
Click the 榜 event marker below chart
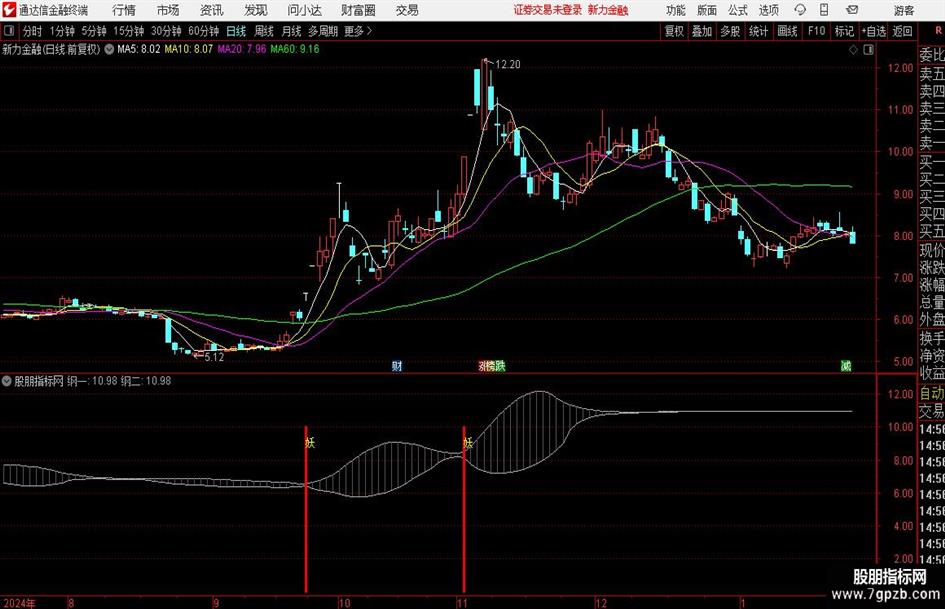(491, 365)
